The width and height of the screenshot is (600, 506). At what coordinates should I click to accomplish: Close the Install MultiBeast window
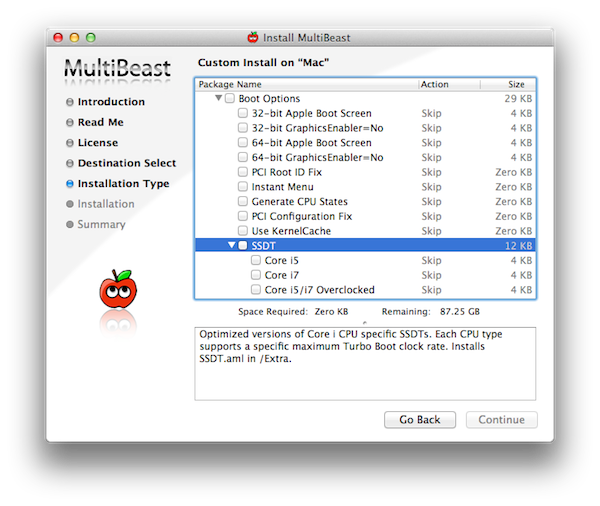tap(58, 38)
